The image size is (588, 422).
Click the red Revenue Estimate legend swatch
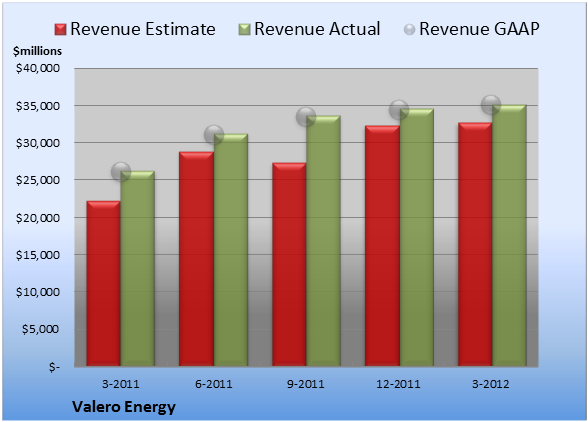coord(60,29)
